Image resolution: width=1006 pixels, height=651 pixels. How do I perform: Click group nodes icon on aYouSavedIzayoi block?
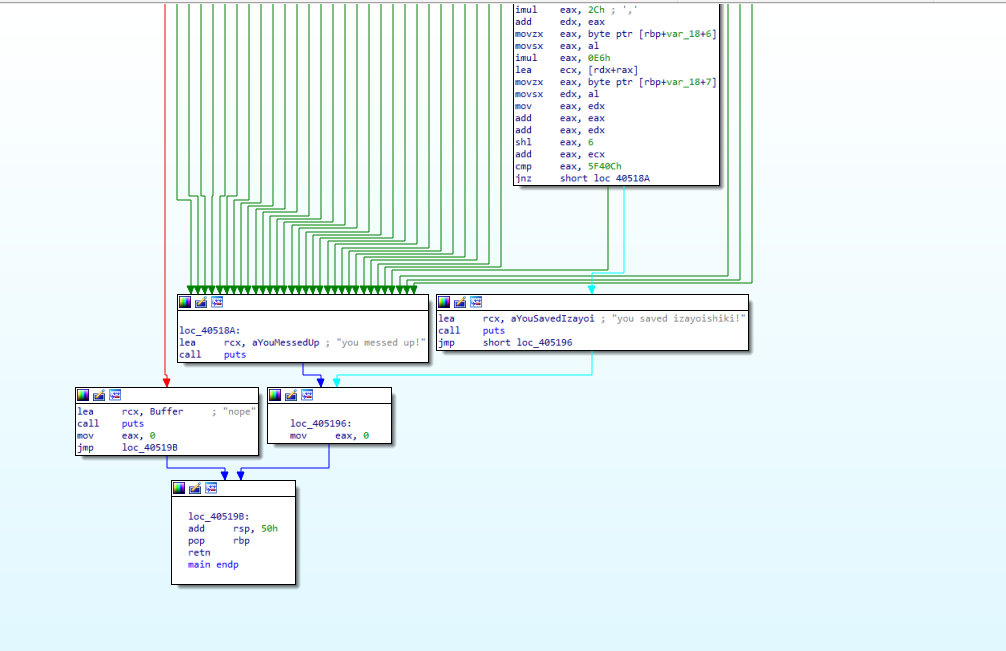point(477,302)
